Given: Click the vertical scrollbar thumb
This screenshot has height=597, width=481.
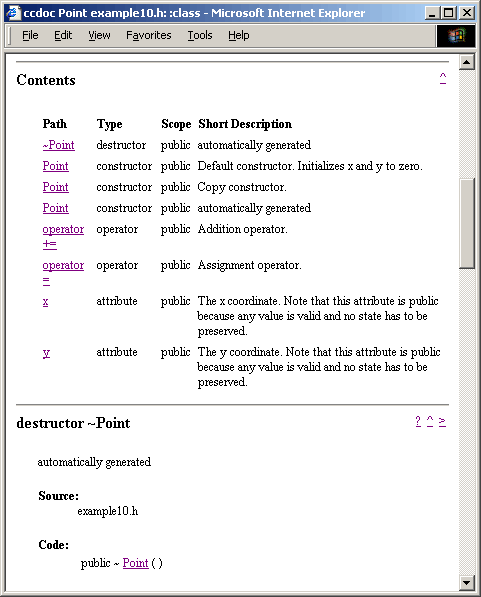Looking at the screenshot, I should point(467,223).
